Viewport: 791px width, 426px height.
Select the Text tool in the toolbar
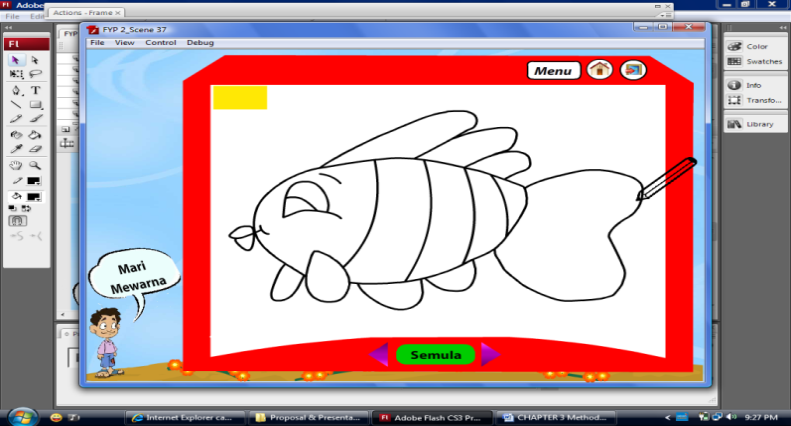point(35,89)
